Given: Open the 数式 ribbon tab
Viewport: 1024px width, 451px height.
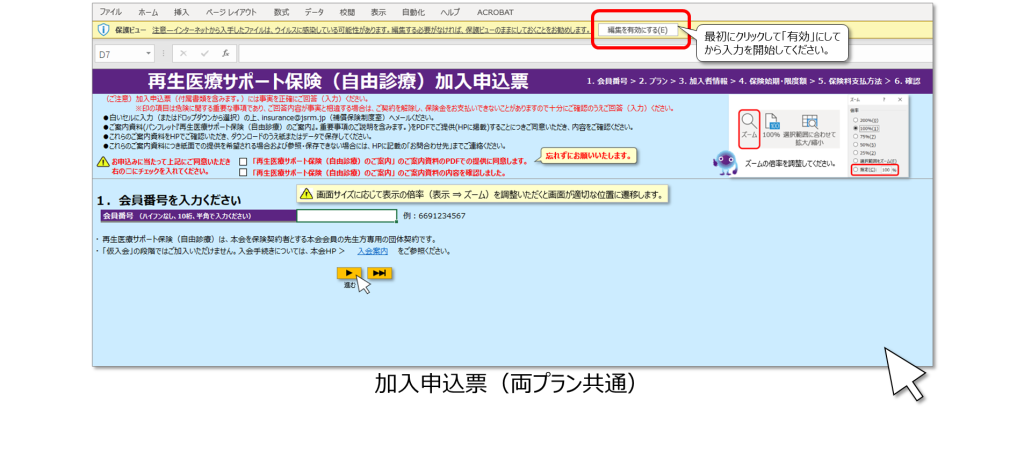Looking at the screenshot, I should pyautogui.click(x=281, y=12).
